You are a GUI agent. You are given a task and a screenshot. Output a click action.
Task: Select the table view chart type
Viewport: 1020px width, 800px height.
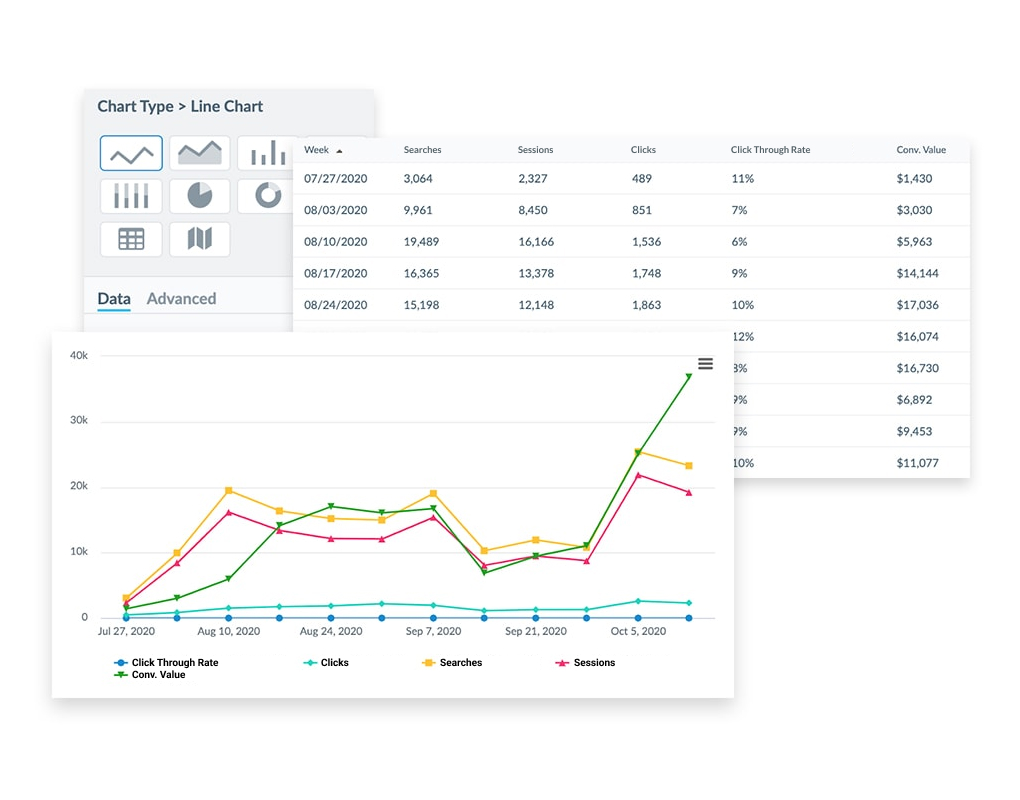click(130, 239)
